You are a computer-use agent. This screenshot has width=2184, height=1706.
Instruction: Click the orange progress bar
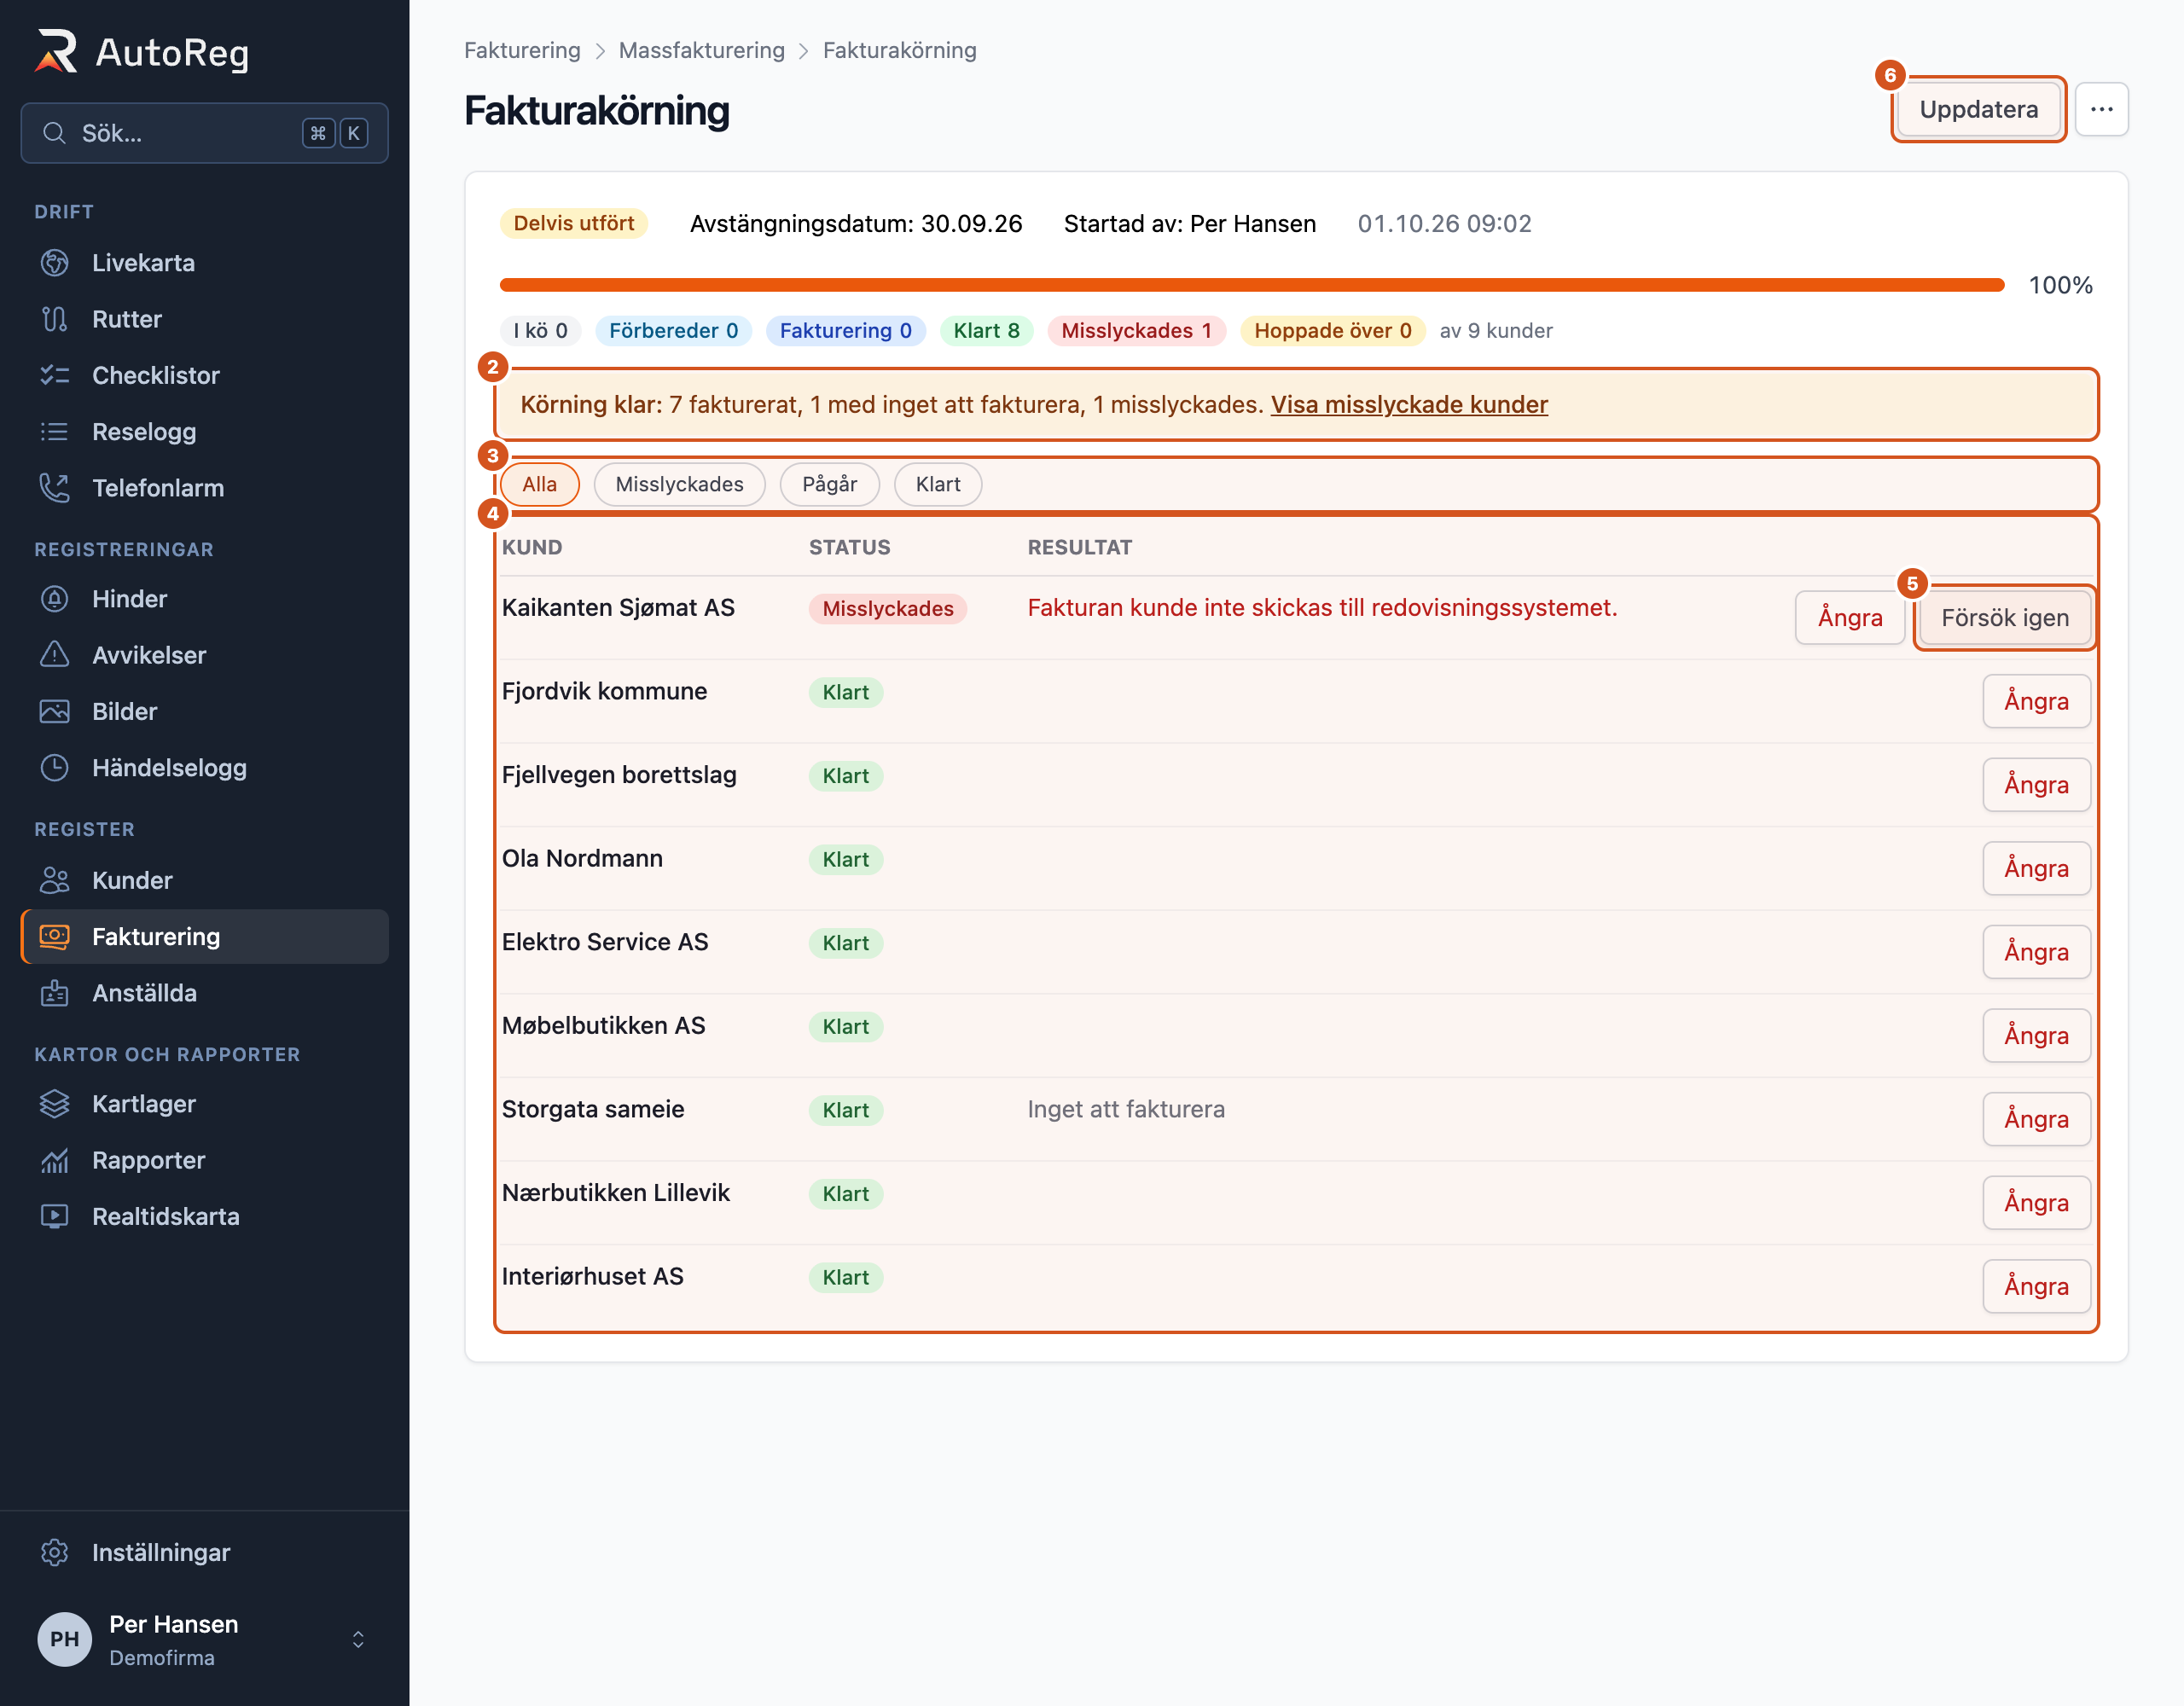point(1251,285)
